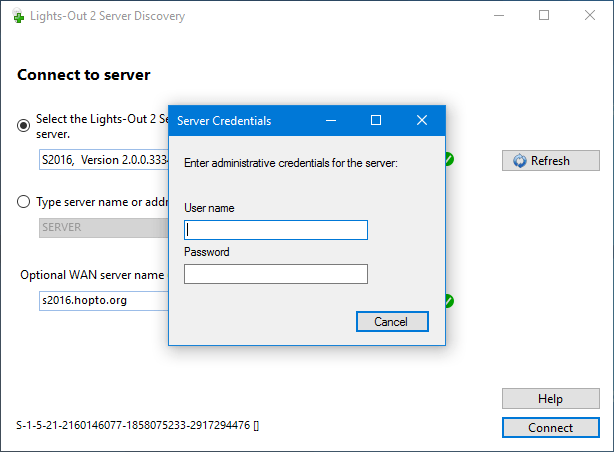Choose the 'Type server name or address' radio option
The image size is (614, 452).
coord(24,201)
